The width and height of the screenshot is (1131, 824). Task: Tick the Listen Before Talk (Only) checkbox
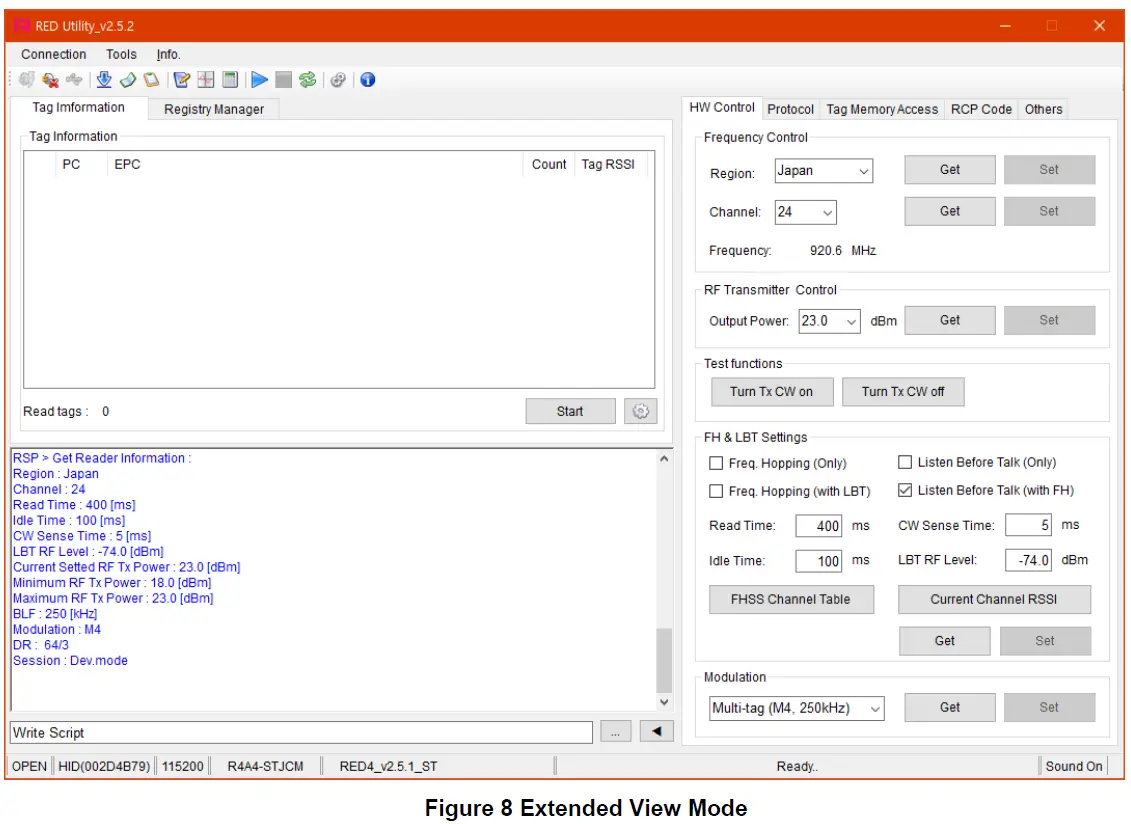click(x=905, y=463)
